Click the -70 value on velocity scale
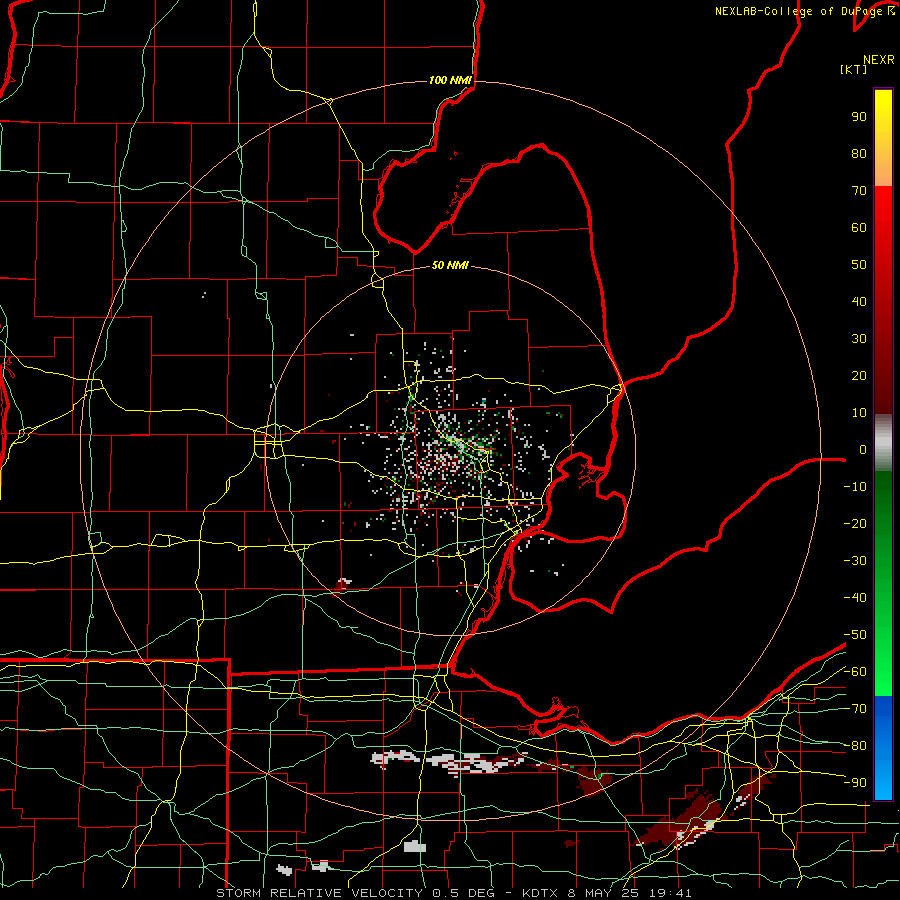Screen dimensions: 900x900 click(855, 709)
